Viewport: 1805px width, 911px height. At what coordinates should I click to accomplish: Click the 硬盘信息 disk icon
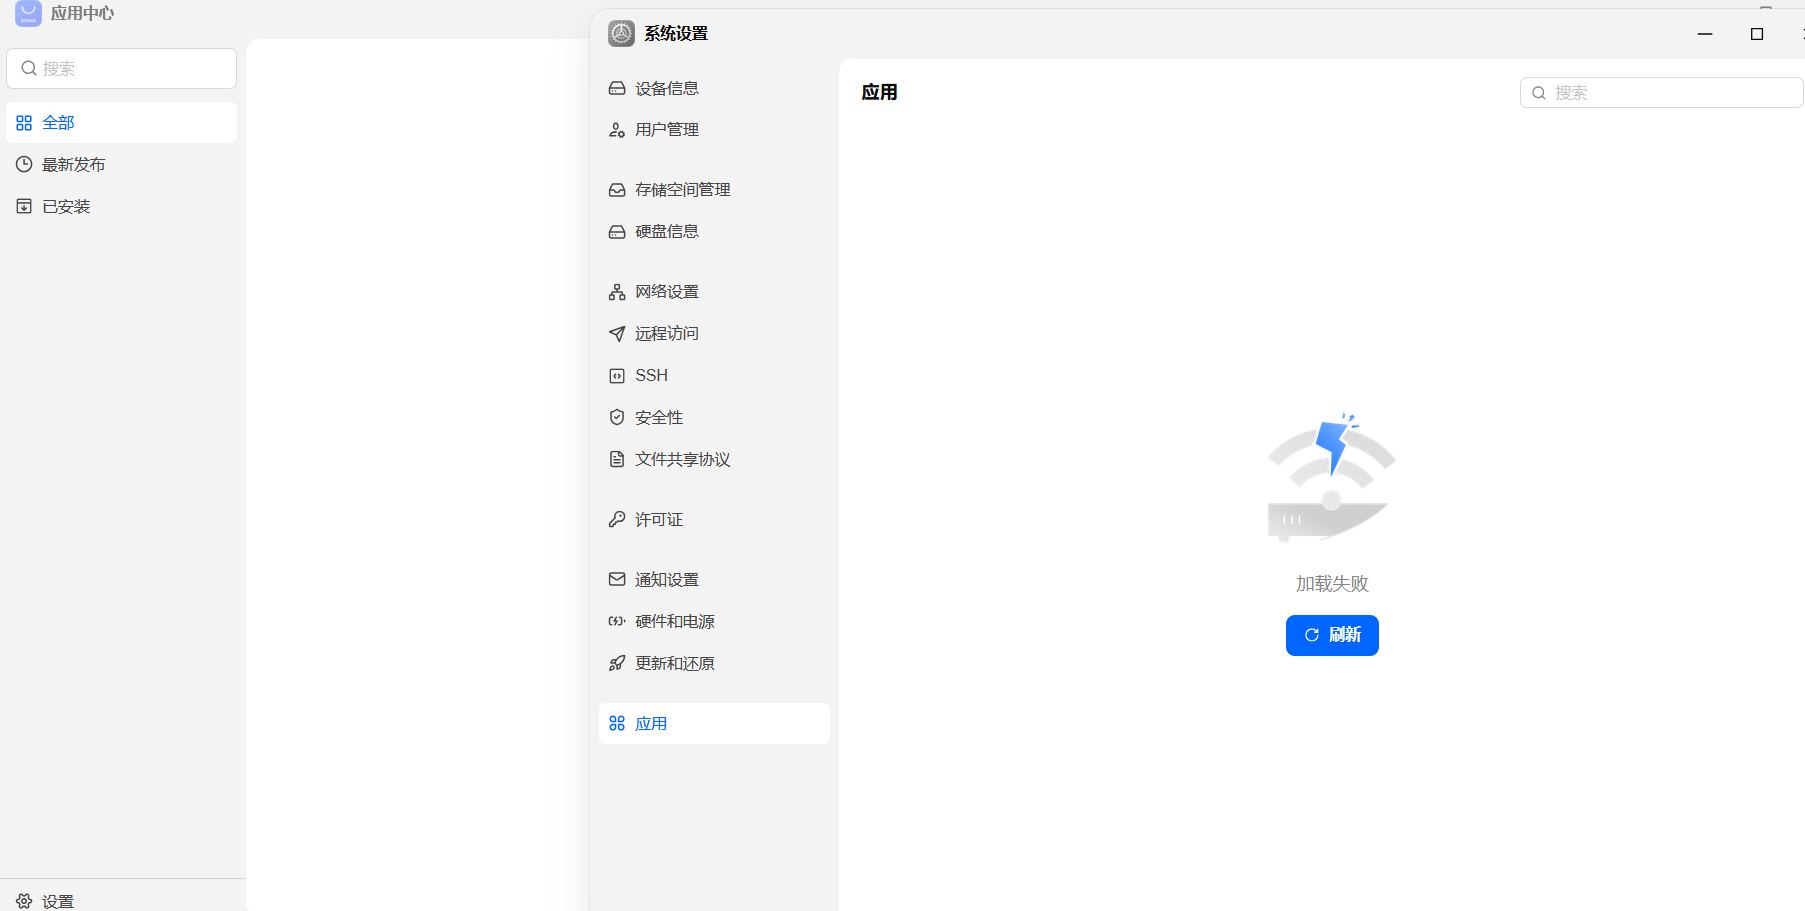point(617,232)
